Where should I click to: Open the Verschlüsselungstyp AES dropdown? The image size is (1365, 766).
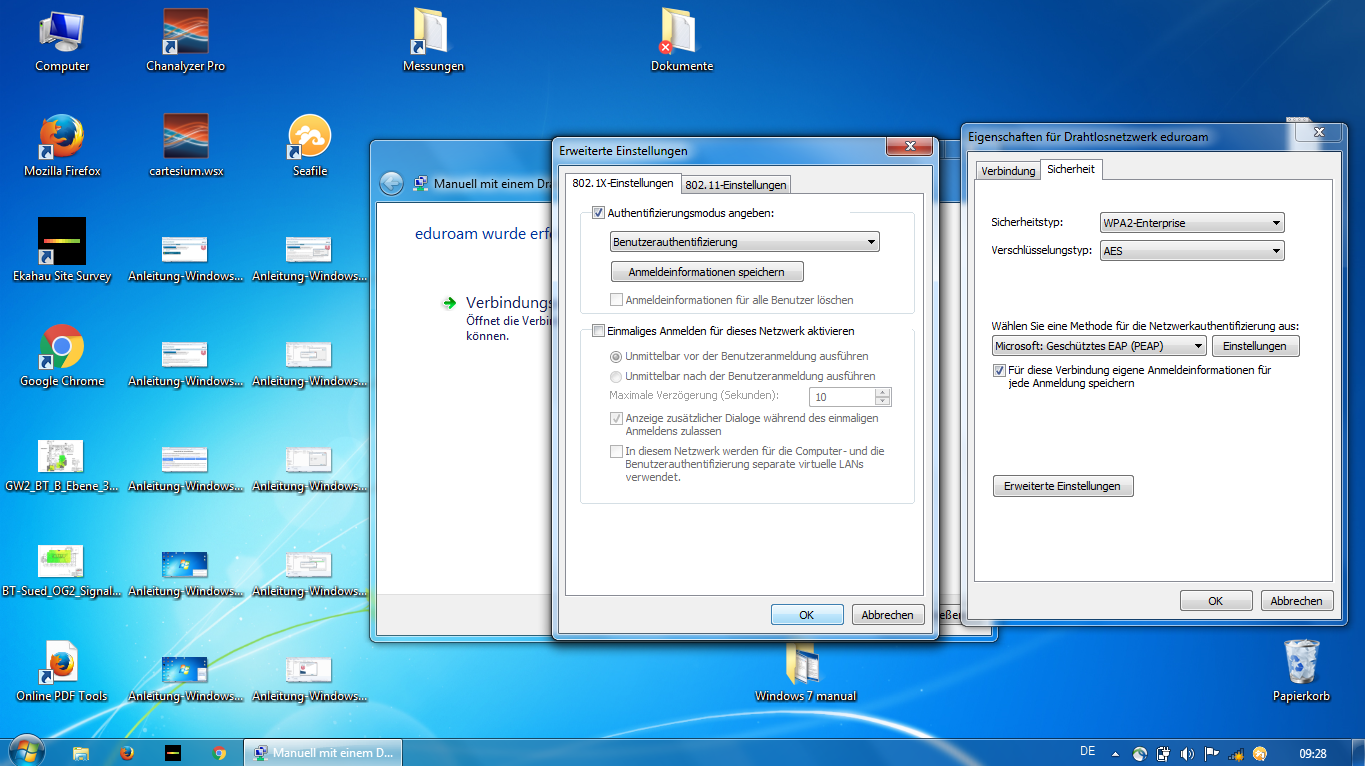point(1191,251)
